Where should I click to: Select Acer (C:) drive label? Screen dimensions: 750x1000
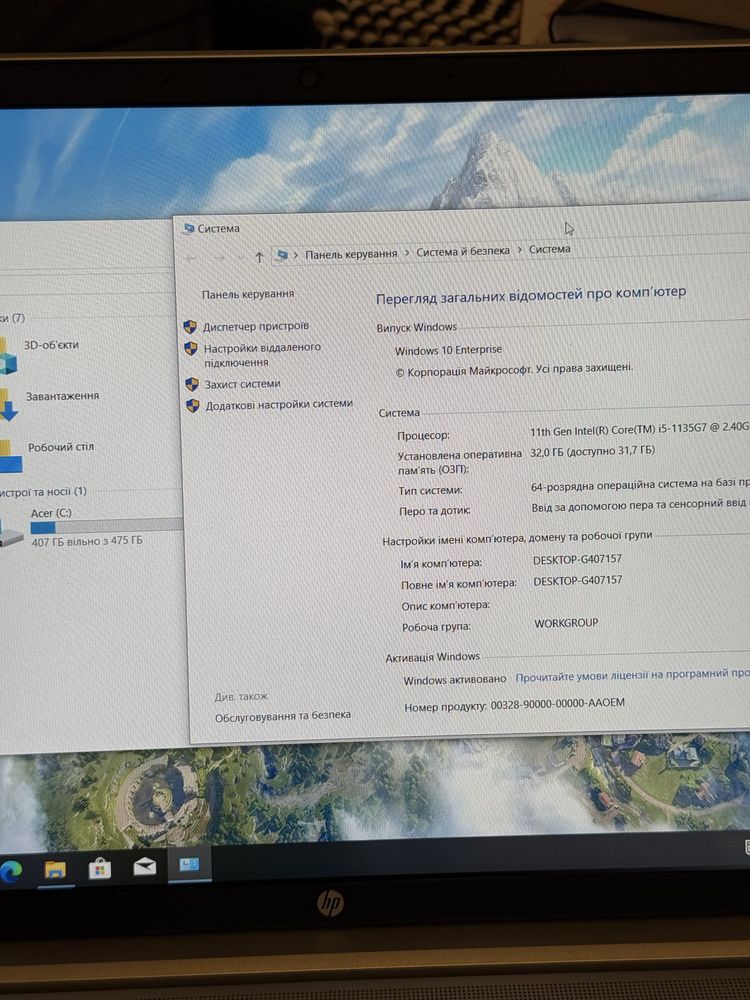coord(51,513)
